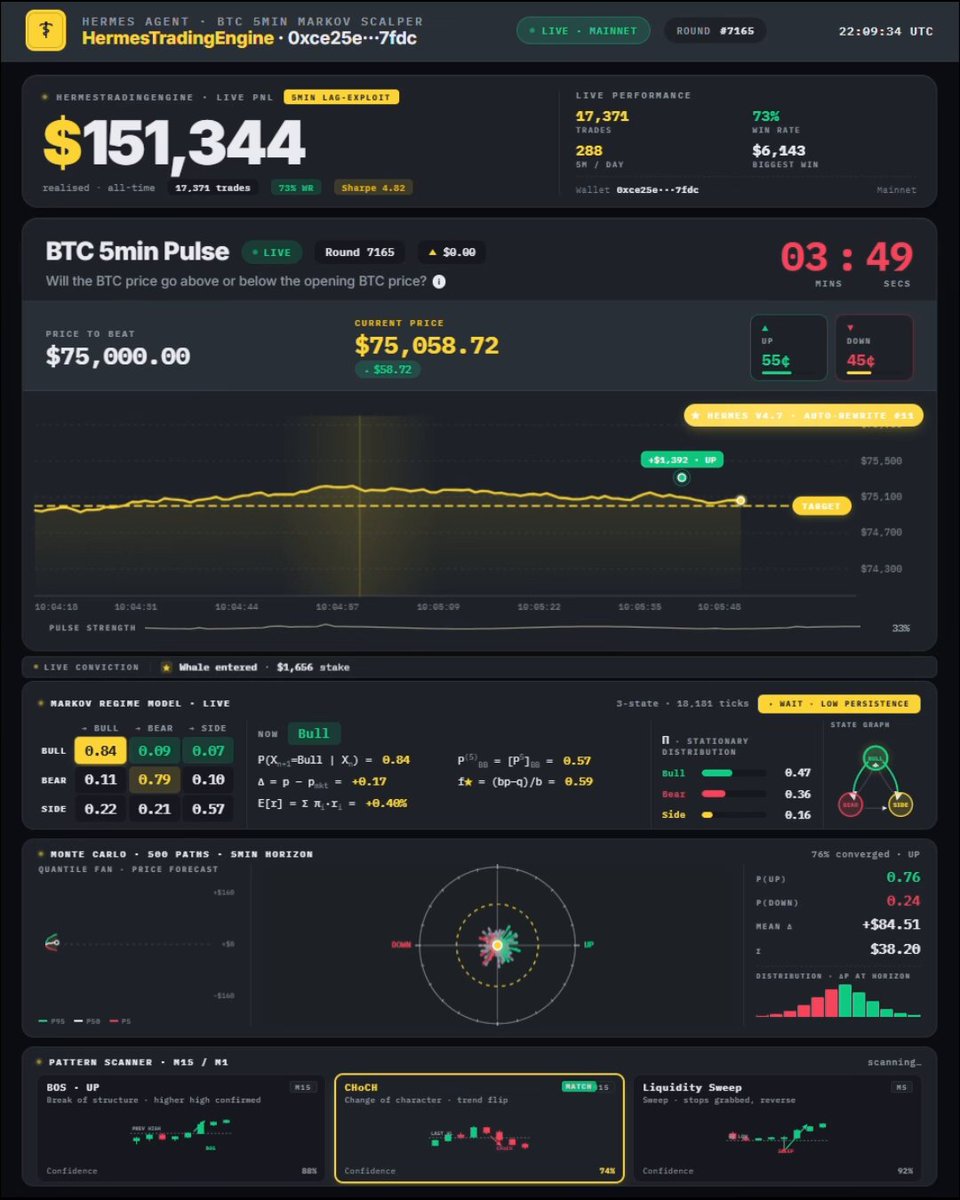Click the Pulse Strength line

(x=501, y=628)
